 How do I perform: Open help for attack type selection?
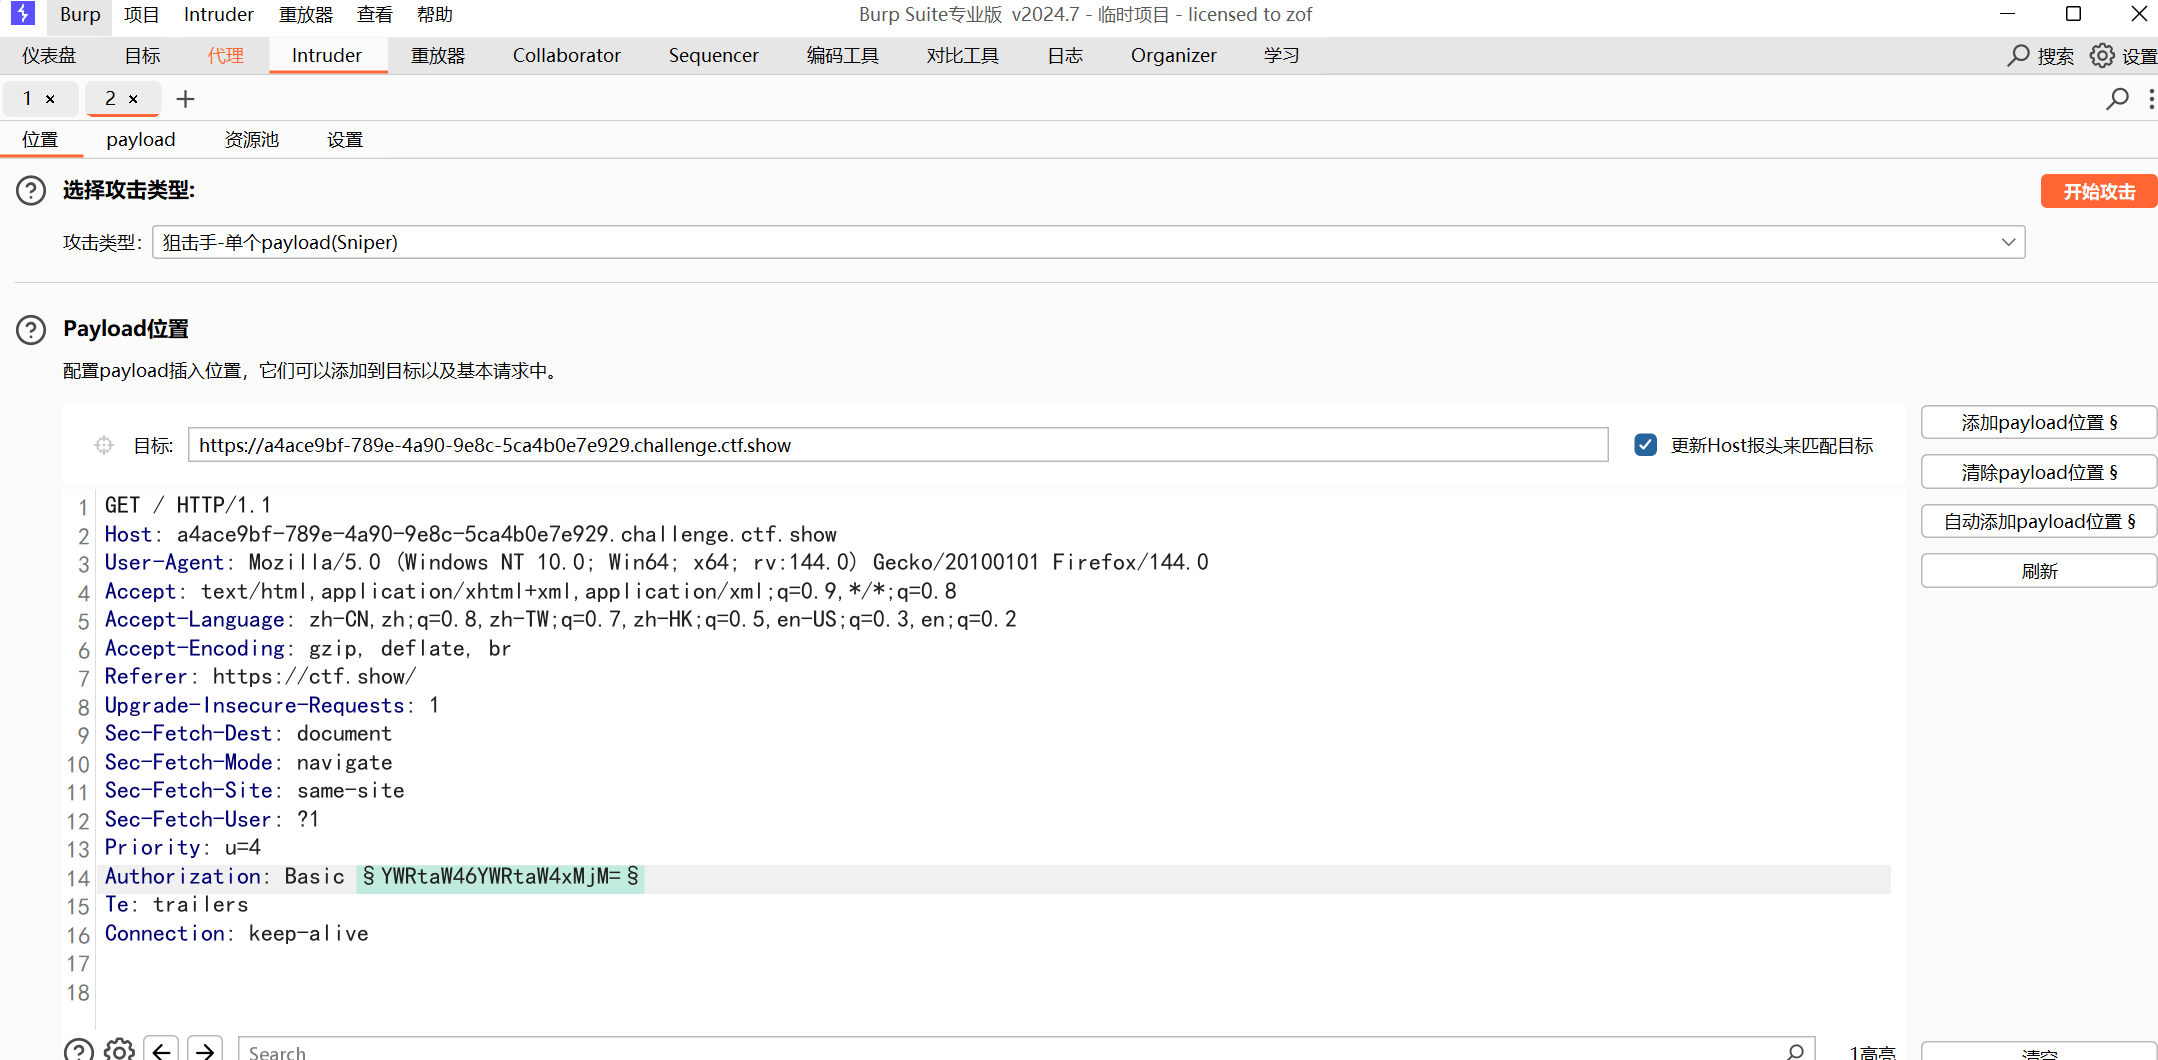31,190
